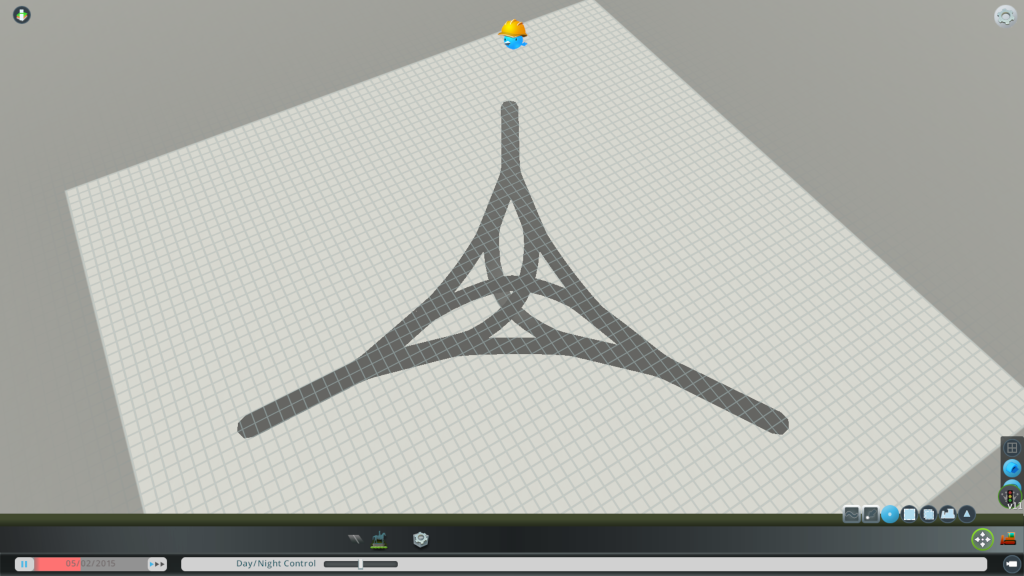
Task: Select the green four-arrow move tool
Action: [982, 539]
